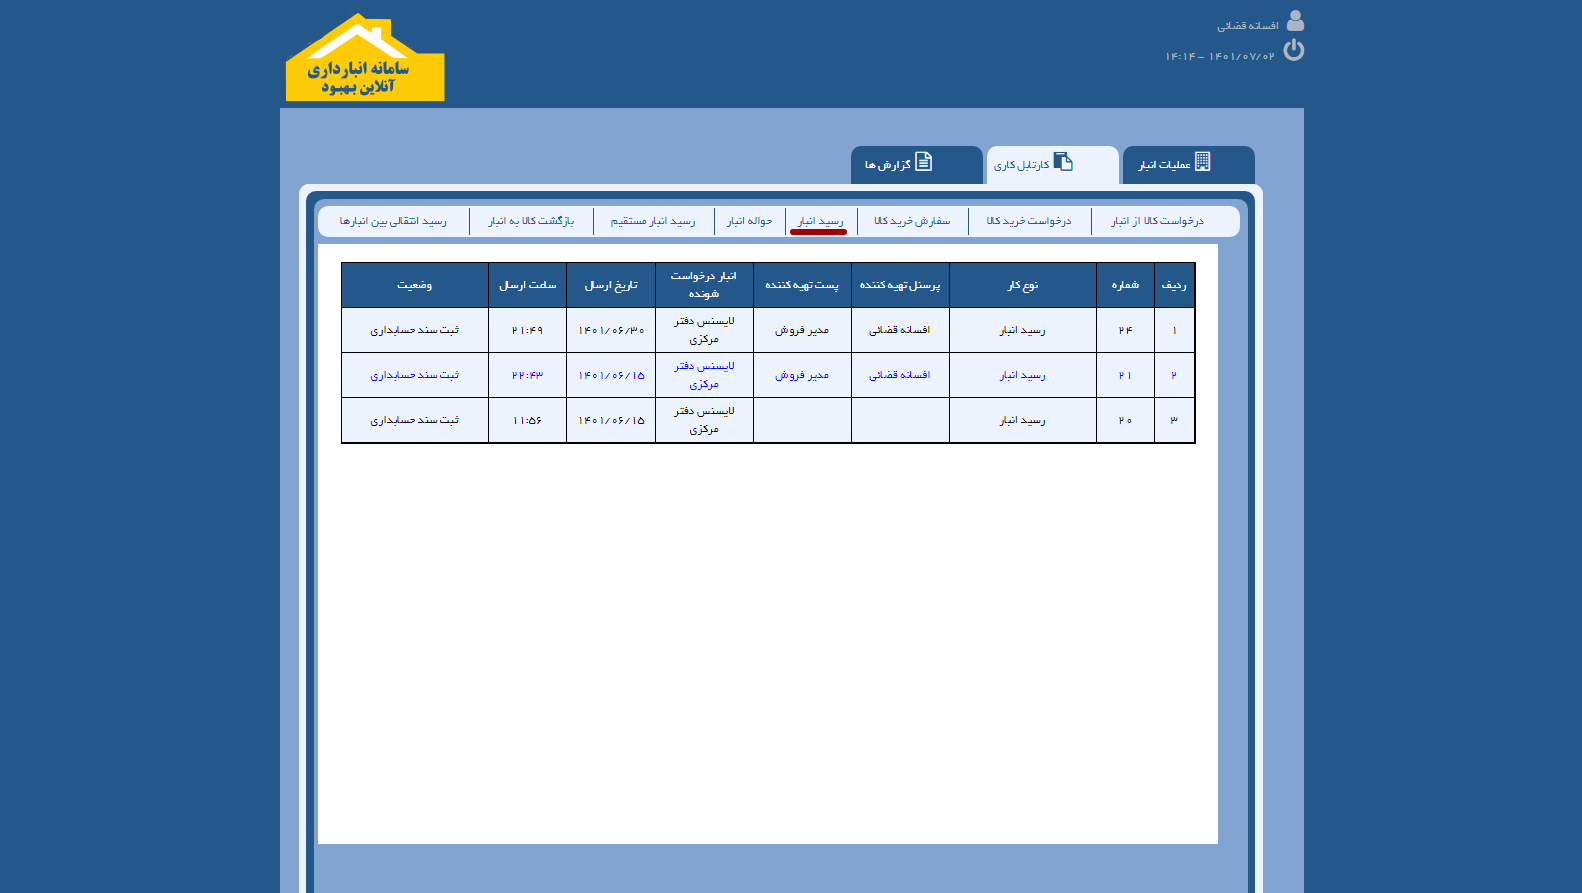Open حواله انبار menu item
Viewport: 1582px width, 893px height.
749,221
